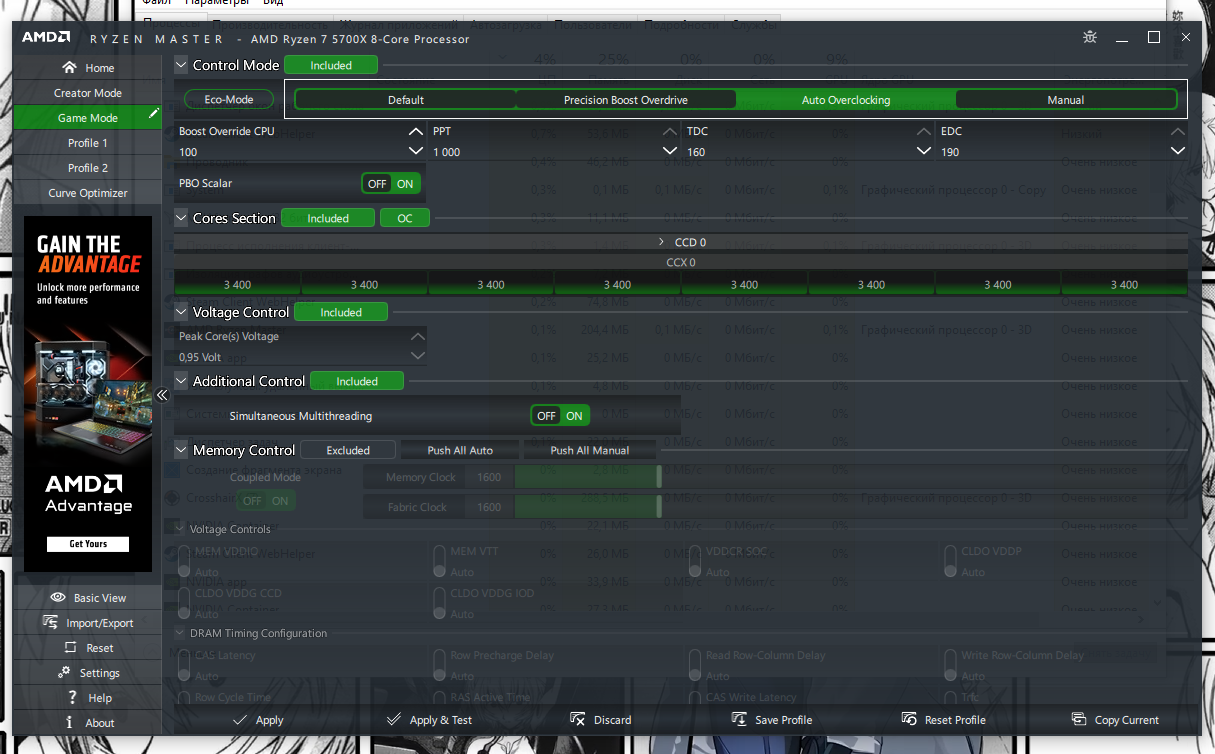Open Profile 2
The image size is (1215, 754).
tap(88, 168)
